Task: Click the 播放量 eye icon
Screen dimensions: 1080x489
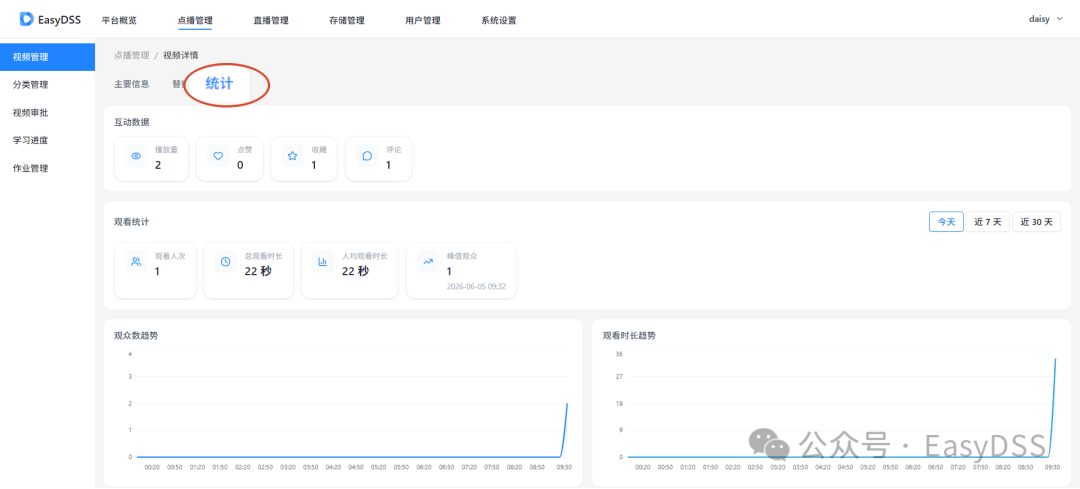Action: pyautogui.click(x=136, y=156)
